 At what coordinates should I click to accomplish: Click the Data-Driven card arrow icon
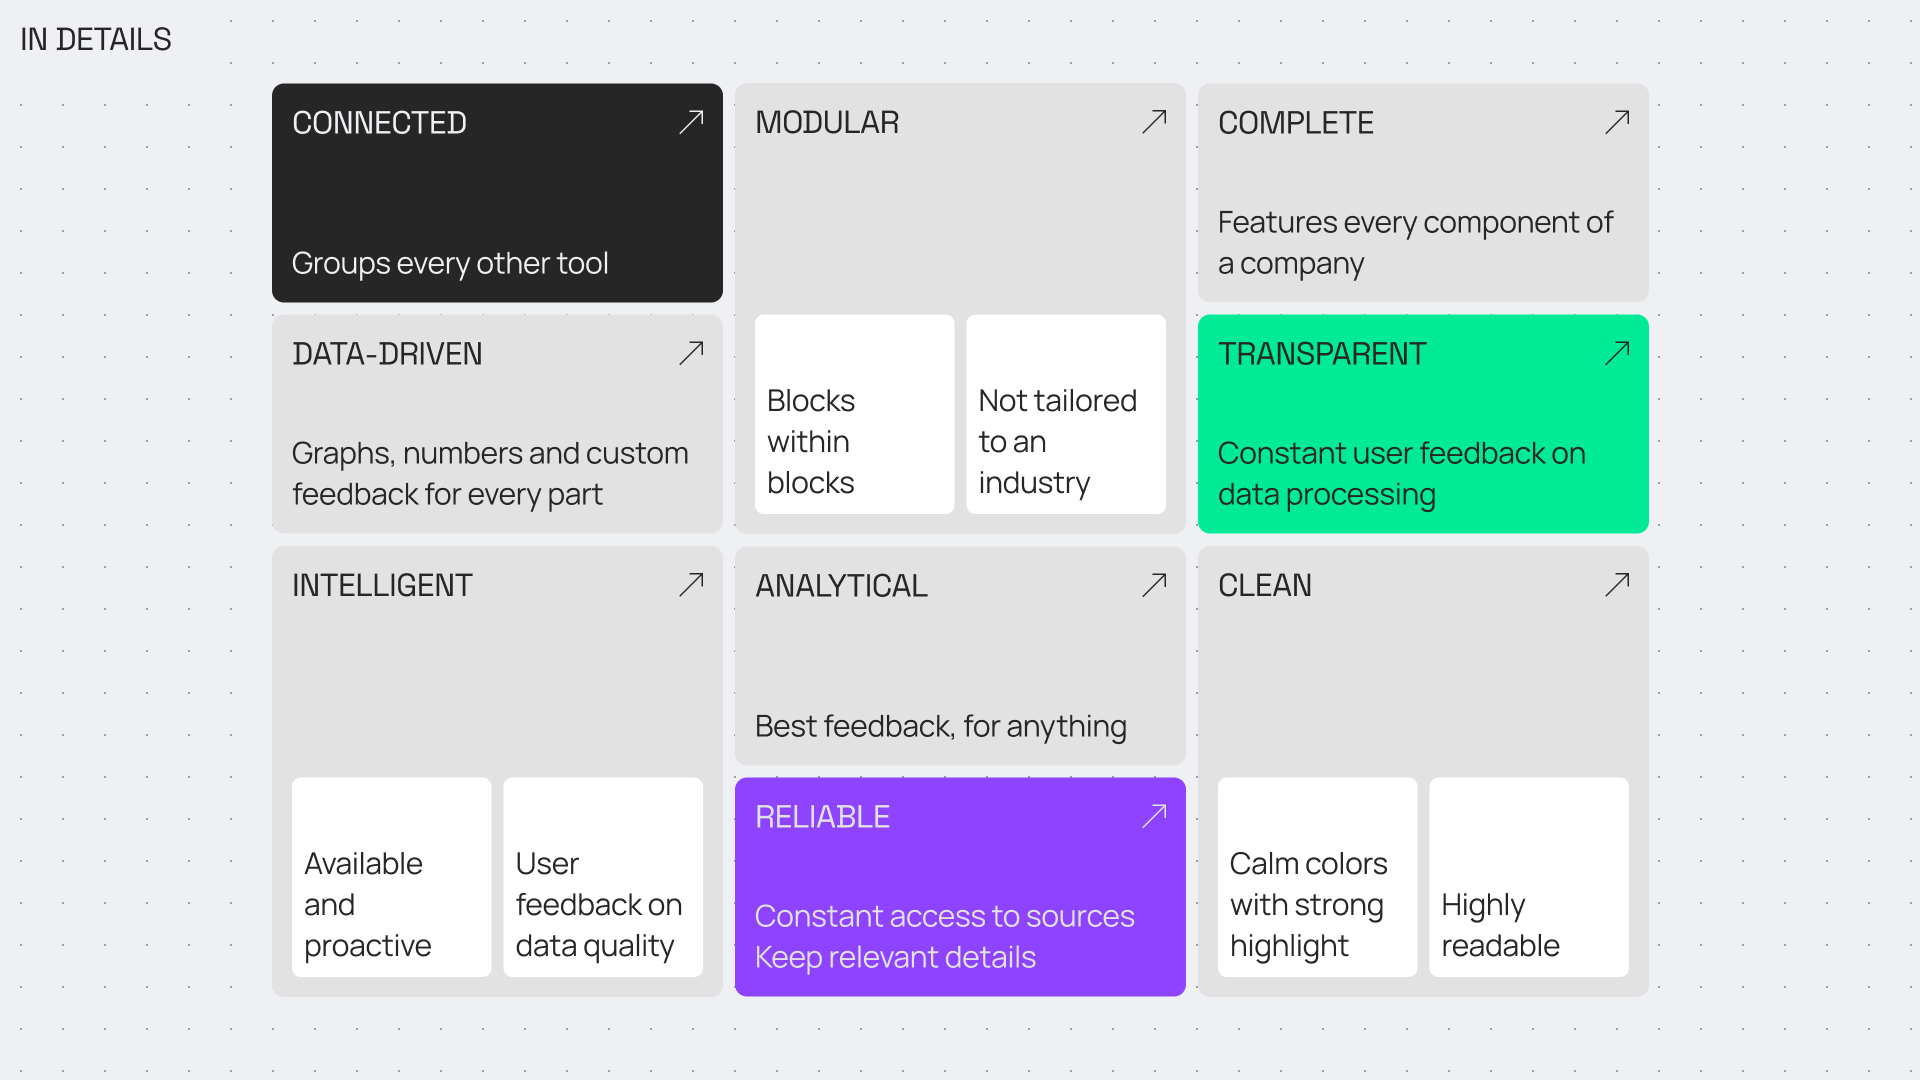[x=691, y=353]
